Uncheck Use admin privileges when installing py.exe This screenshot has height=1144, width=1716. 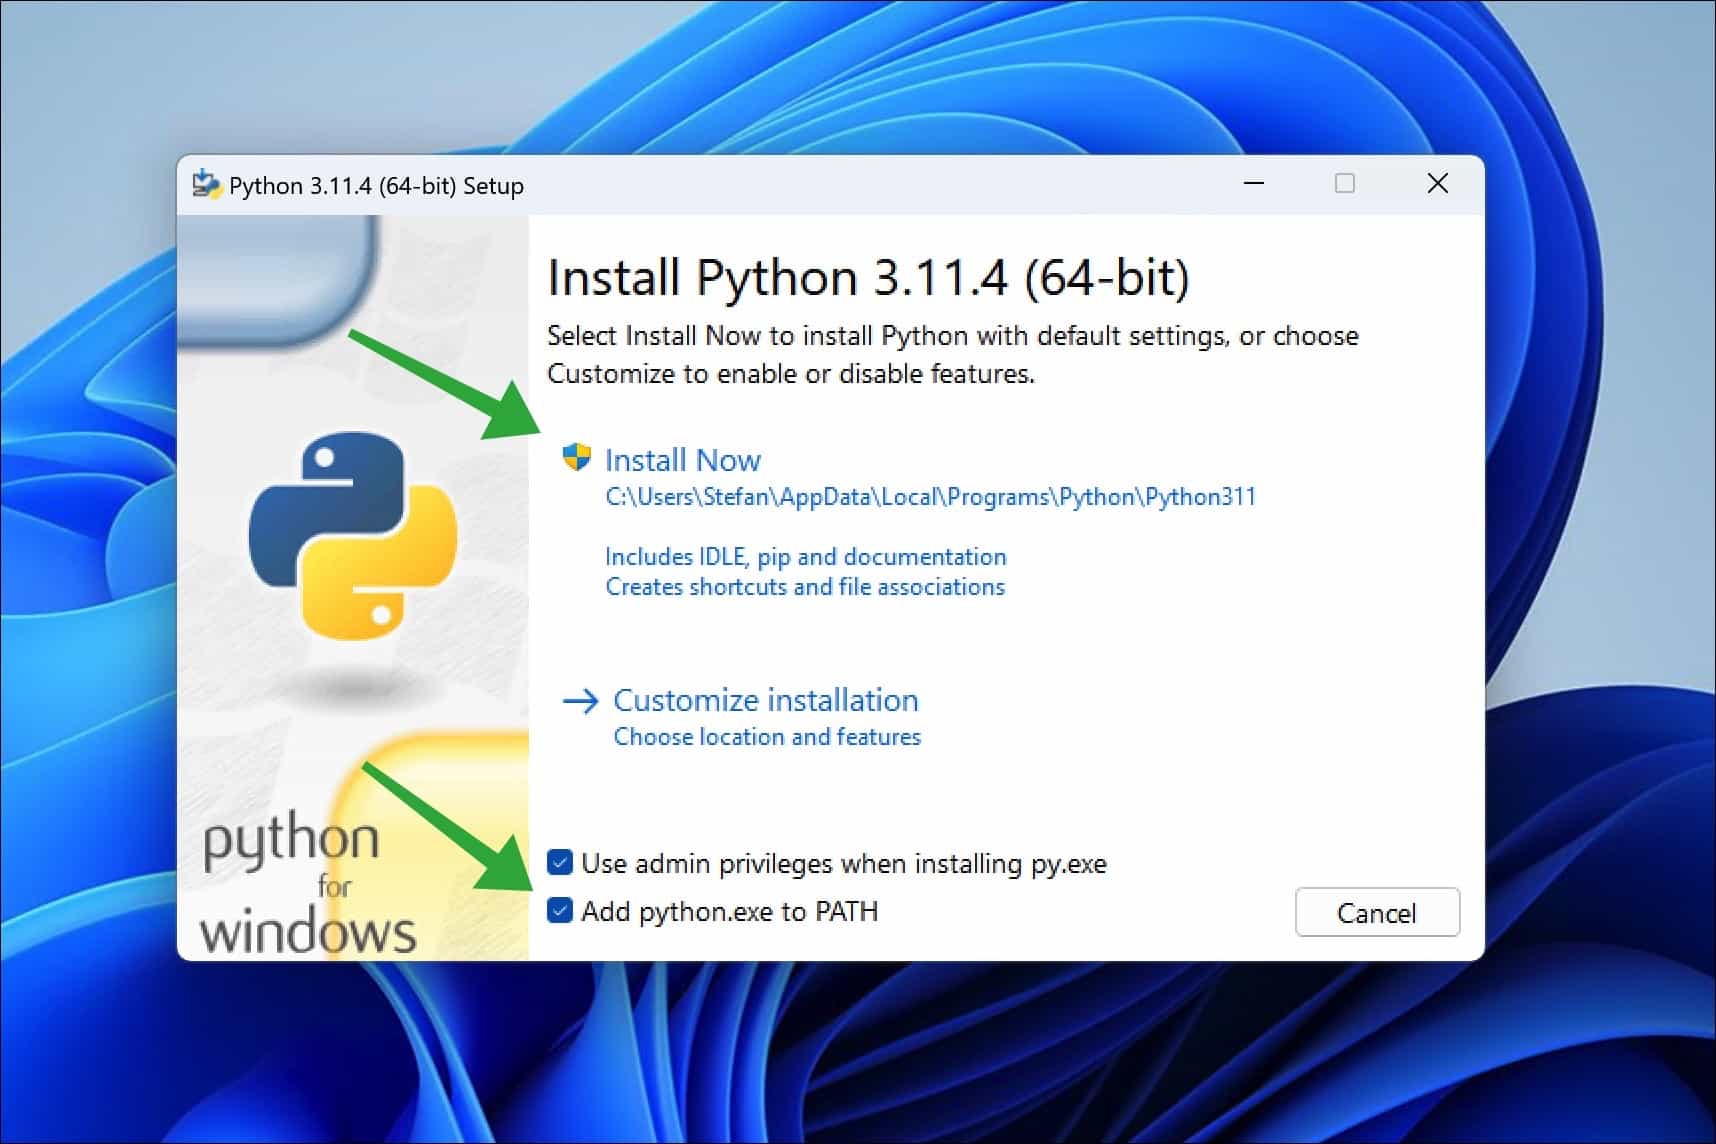click(x=560, y=862)
